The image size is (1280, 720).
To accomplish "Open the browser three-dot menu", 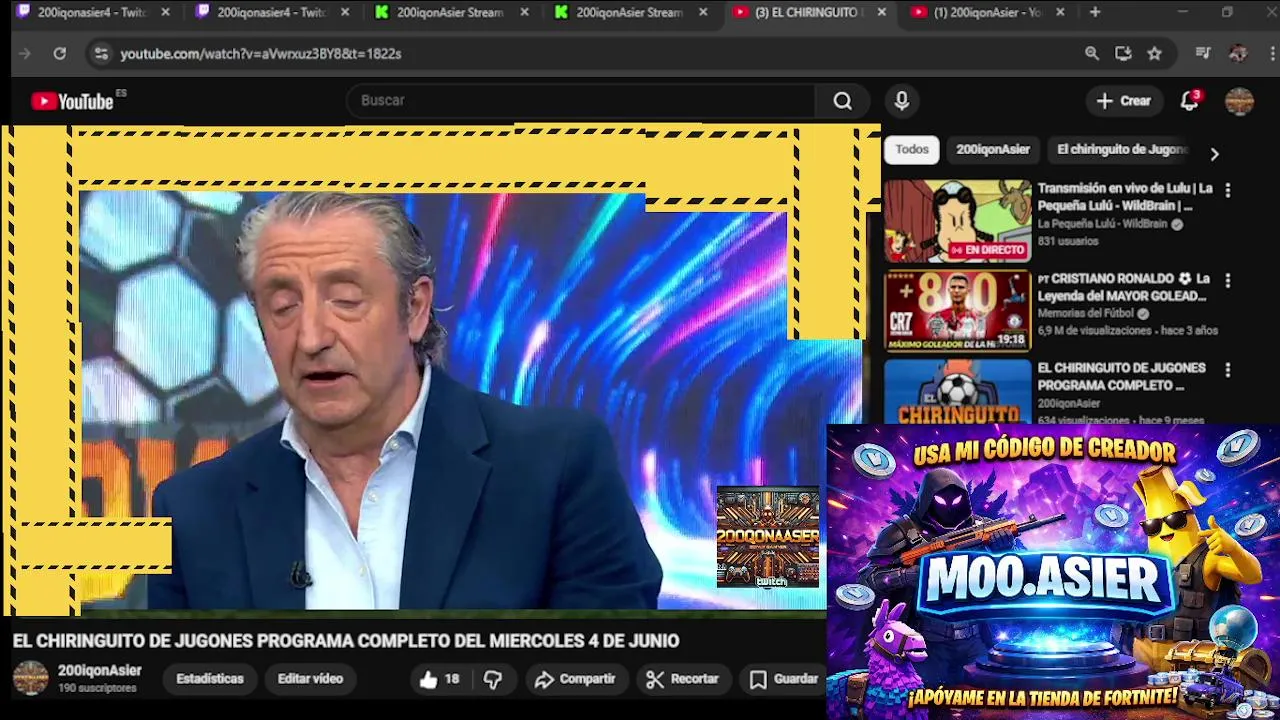I will tap(1273, 54).
